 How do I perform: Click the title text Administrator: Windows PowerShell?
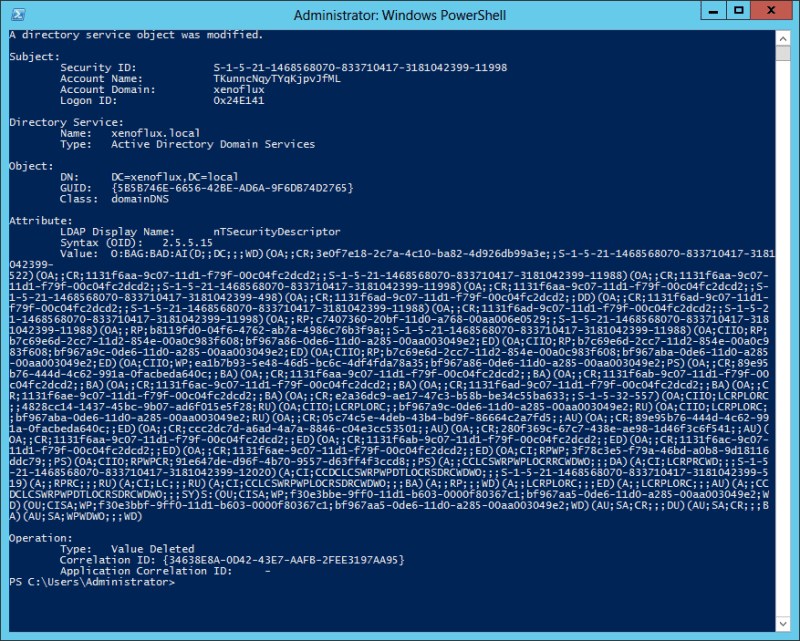(399, 15)
